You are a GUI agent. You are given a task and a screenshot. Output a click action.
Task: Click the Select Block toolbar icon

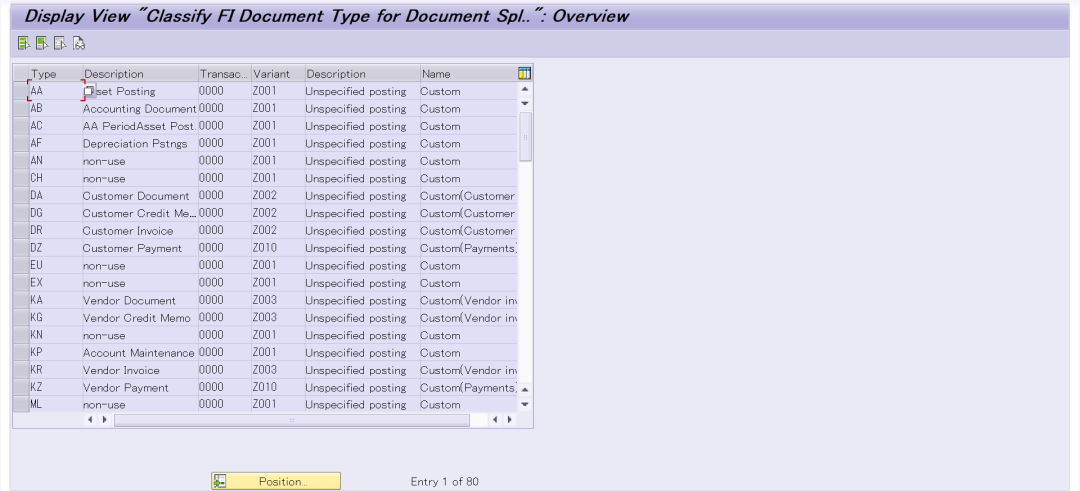pyautogui.click(x=42, y=43)
